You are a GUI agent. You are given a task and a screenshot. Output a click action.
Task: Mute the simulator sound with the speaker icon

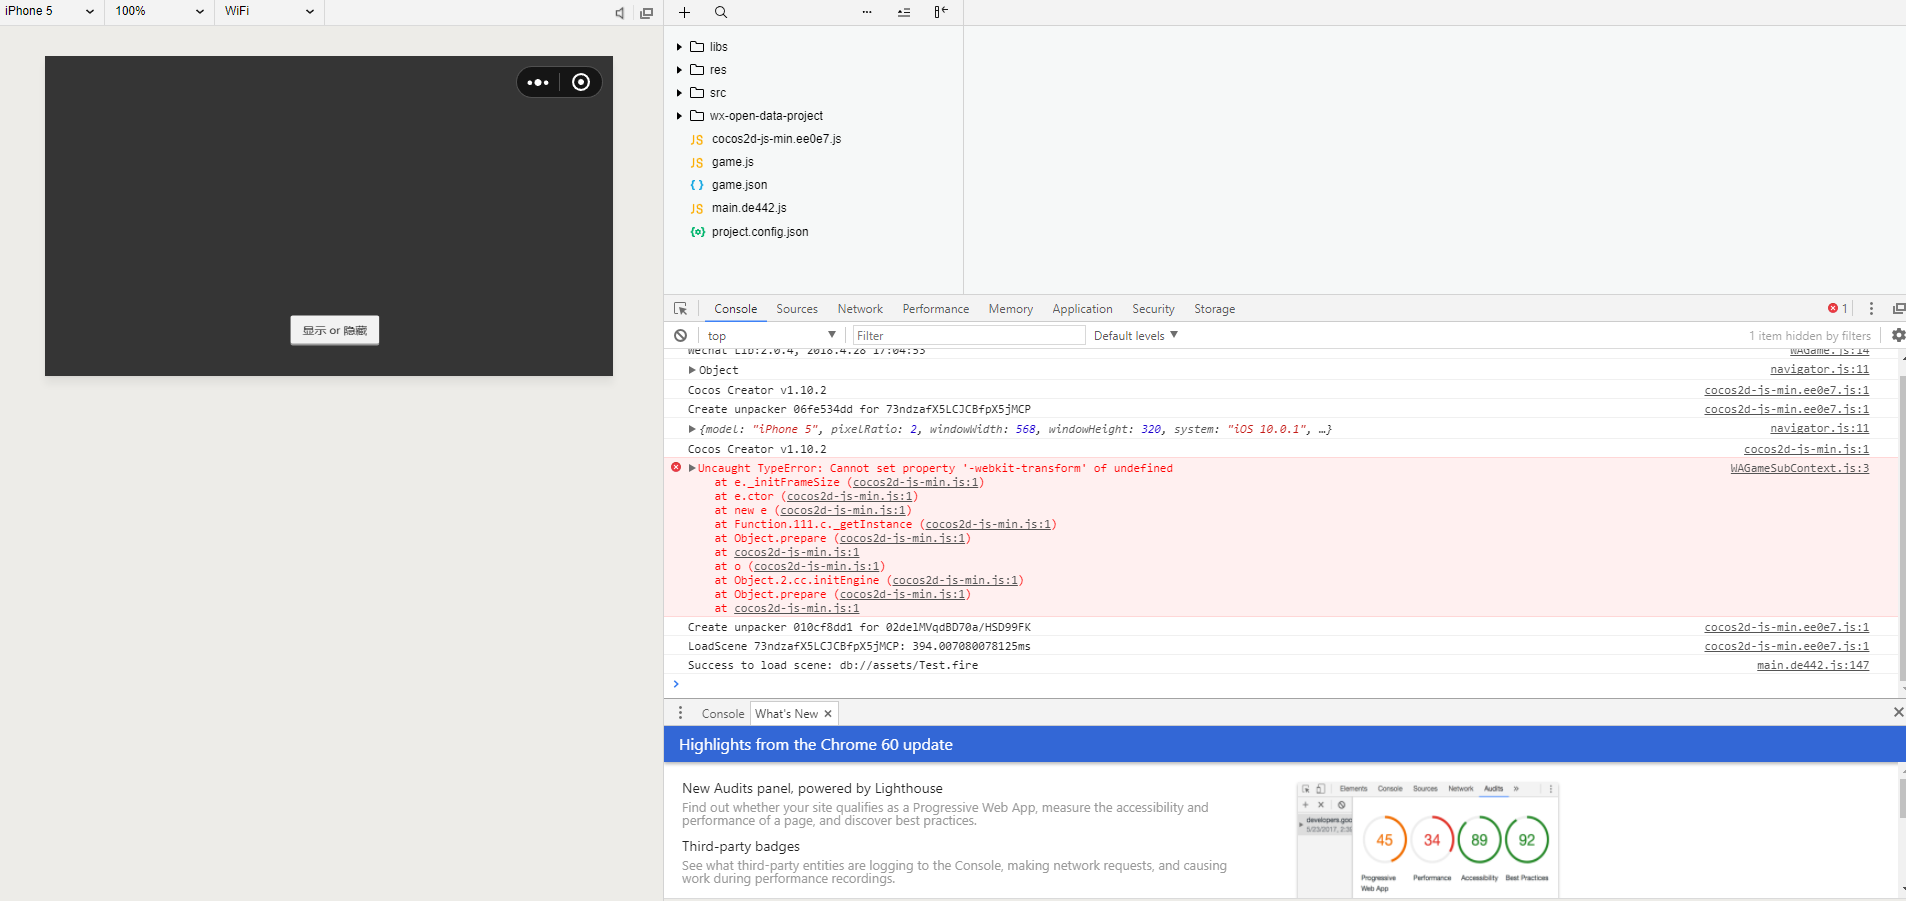point(620,13)
